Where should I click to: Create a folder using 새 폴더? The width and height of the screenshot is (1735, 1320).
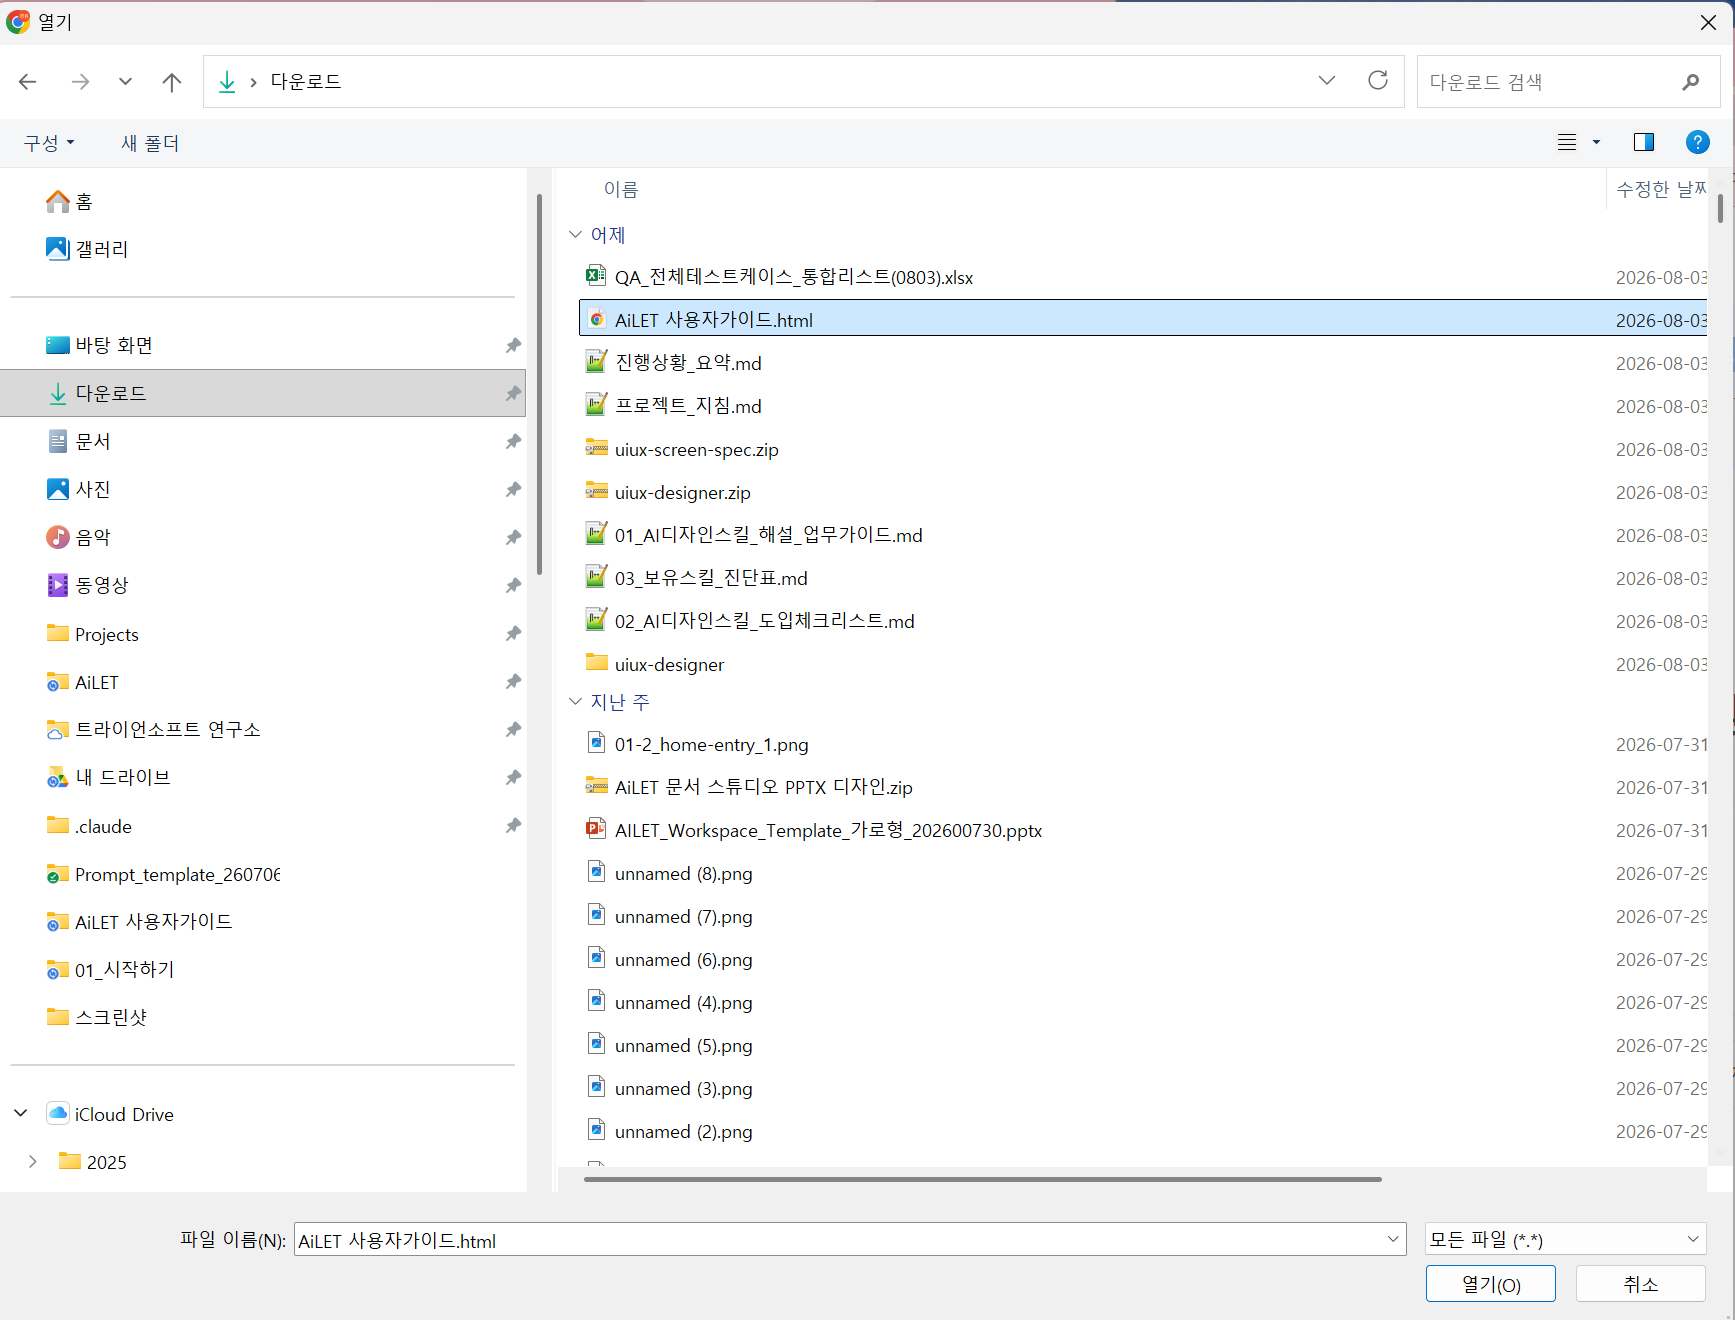150,143
